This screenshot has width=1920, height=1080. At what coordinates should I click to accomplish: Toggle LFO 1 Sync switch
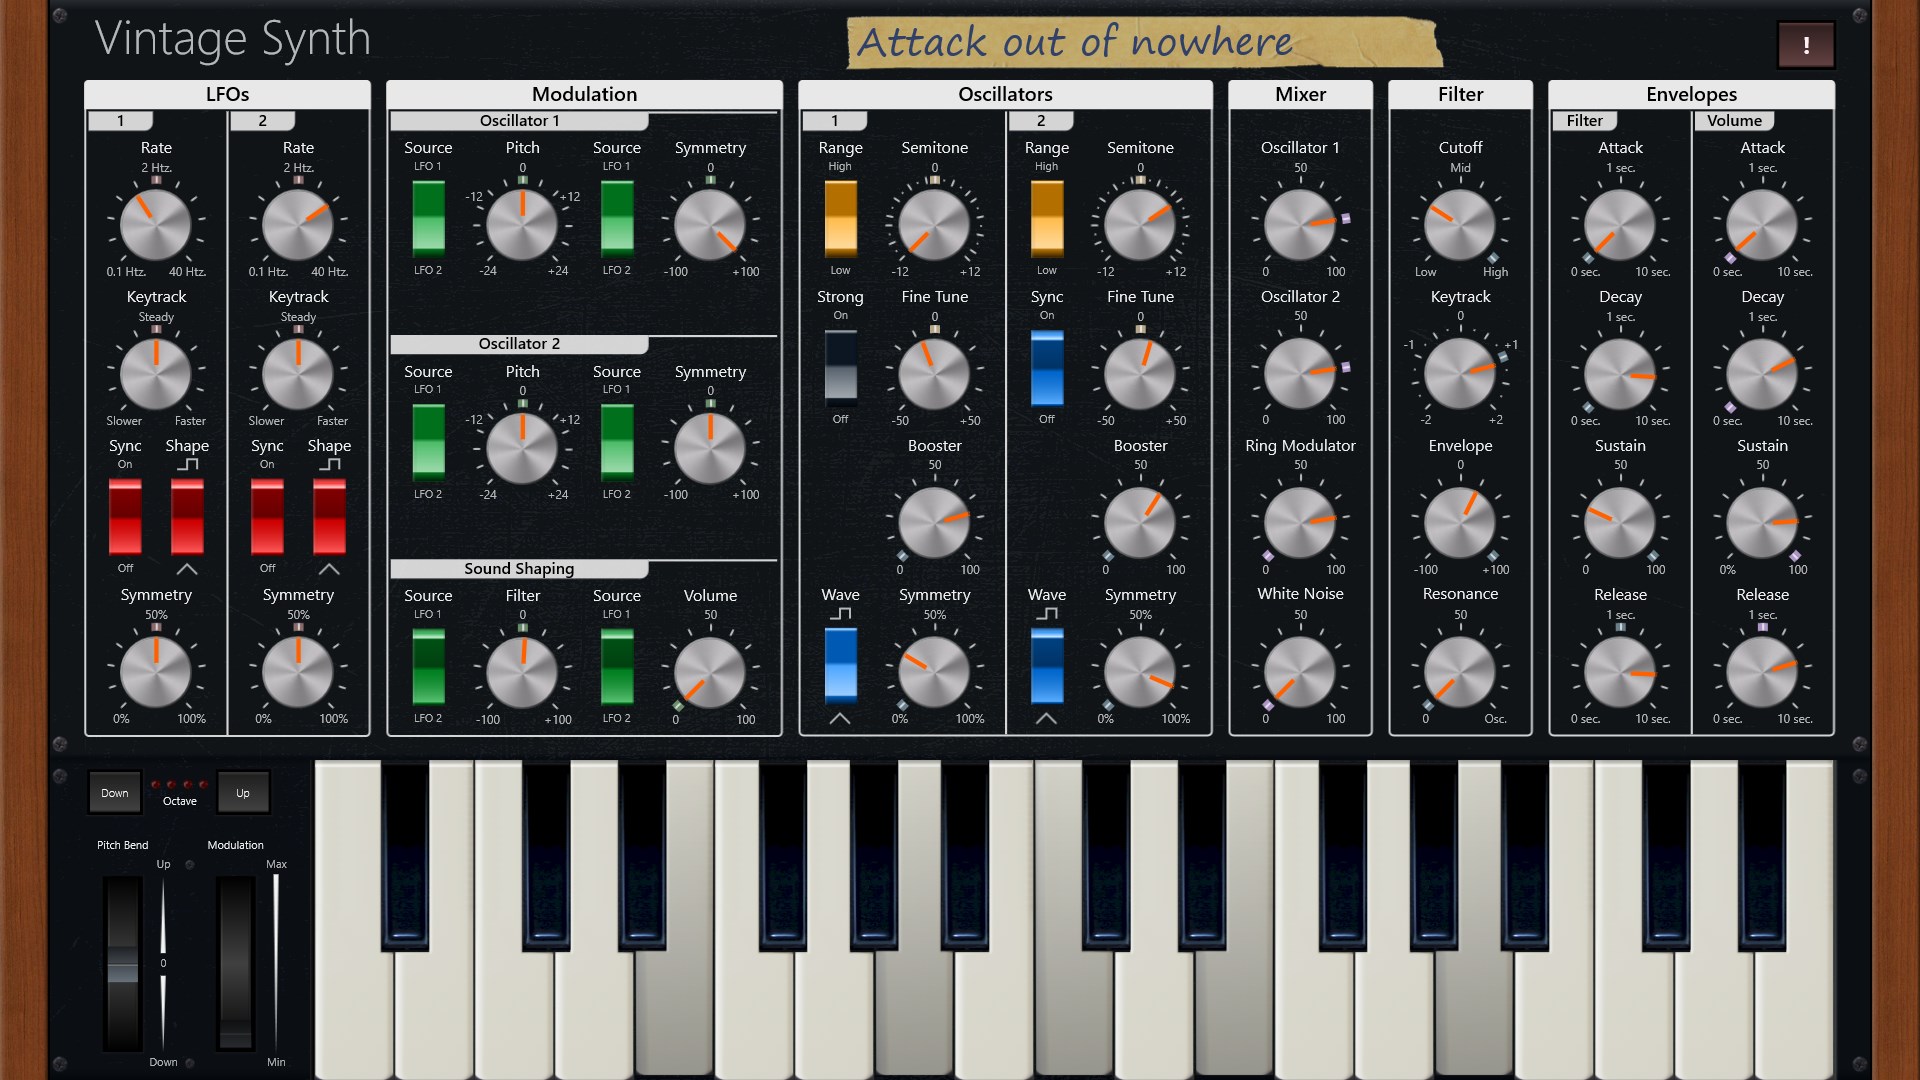coord(125,516)
